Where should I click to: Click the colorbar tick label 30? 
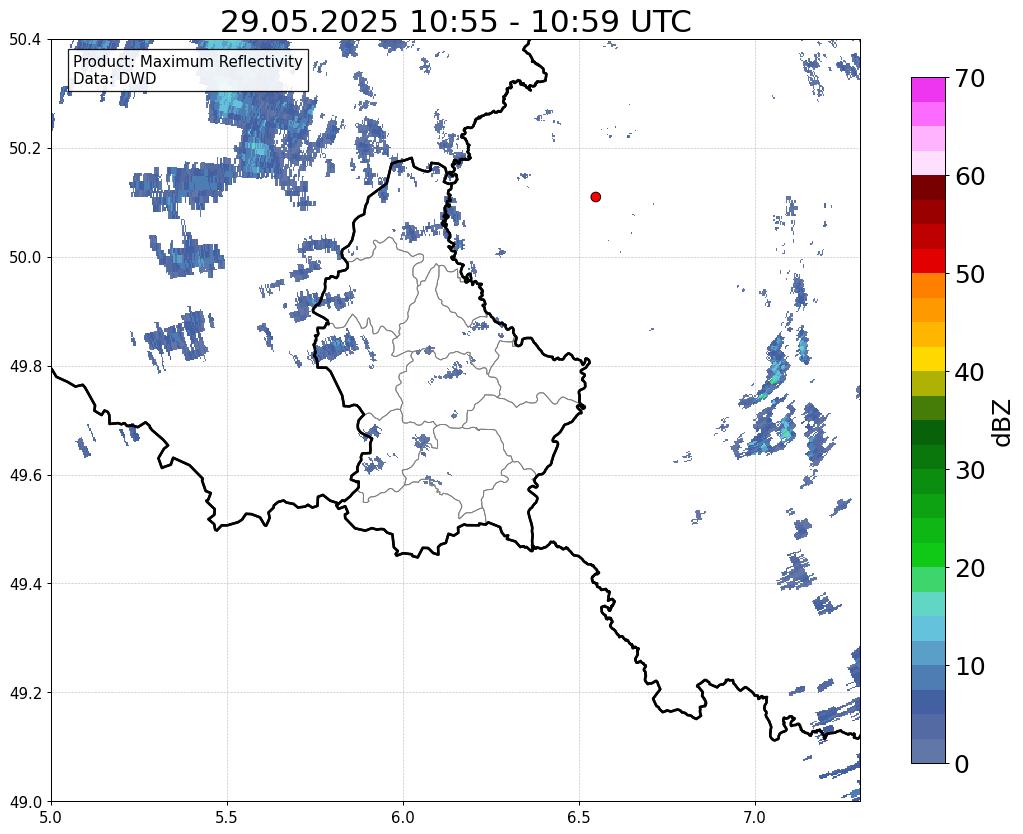(970, 470)
